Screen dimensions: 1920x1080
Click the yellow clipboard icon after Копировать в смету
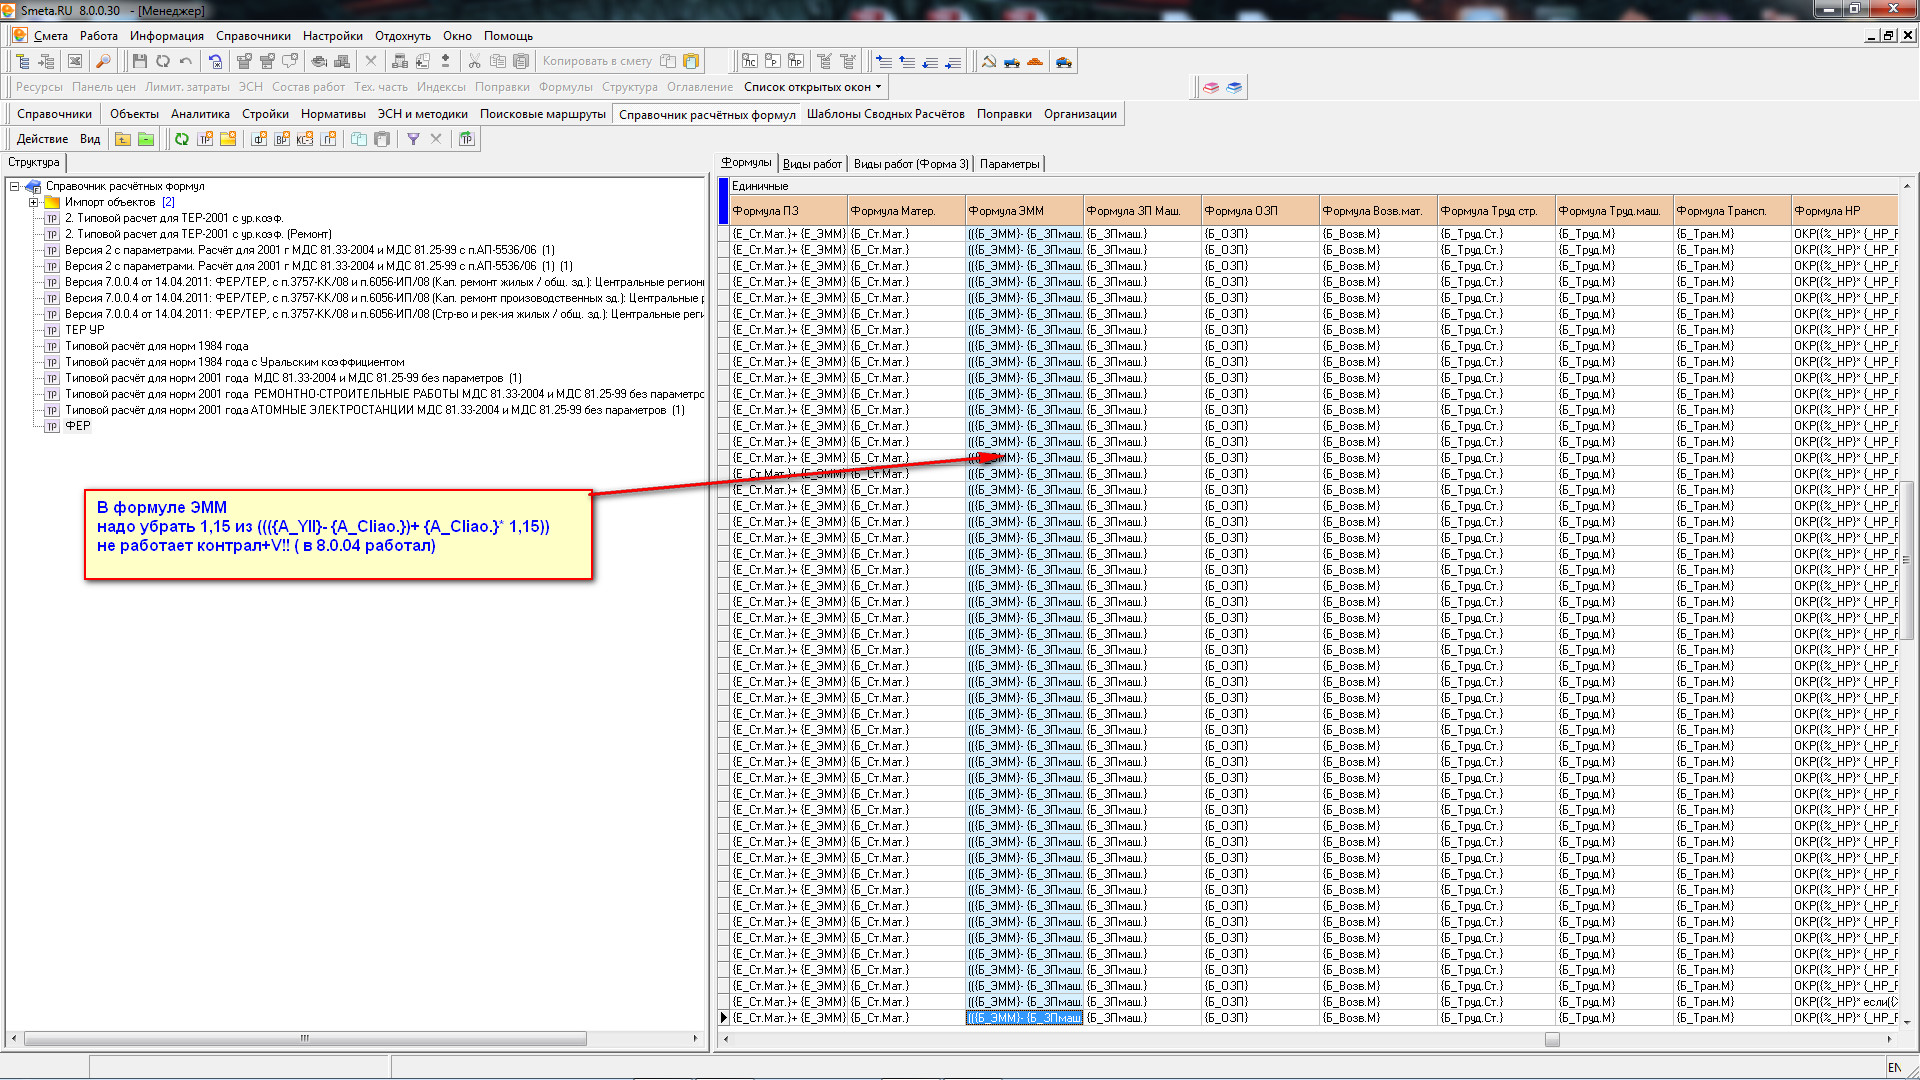click(x=691, y=62)
